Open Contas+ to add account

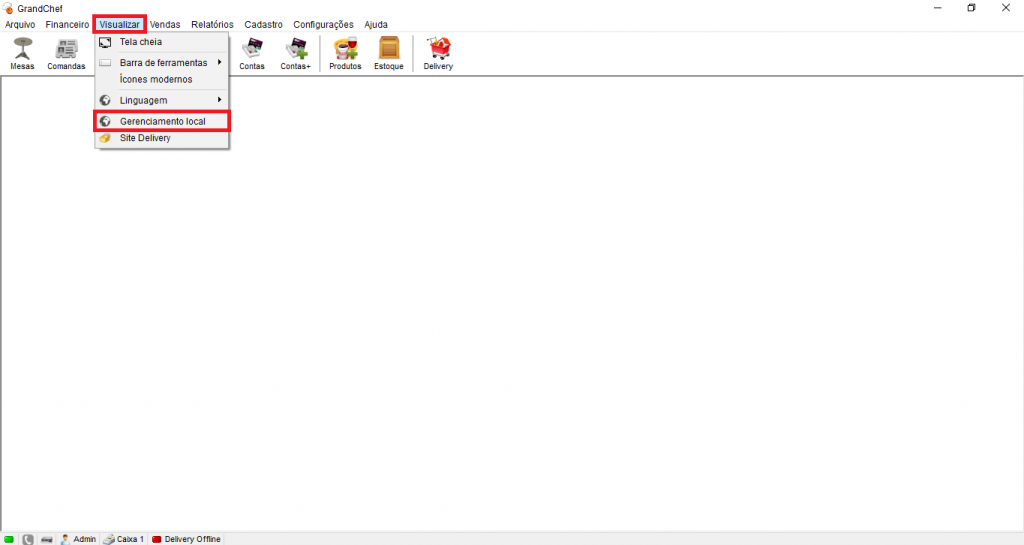[295, 53]
